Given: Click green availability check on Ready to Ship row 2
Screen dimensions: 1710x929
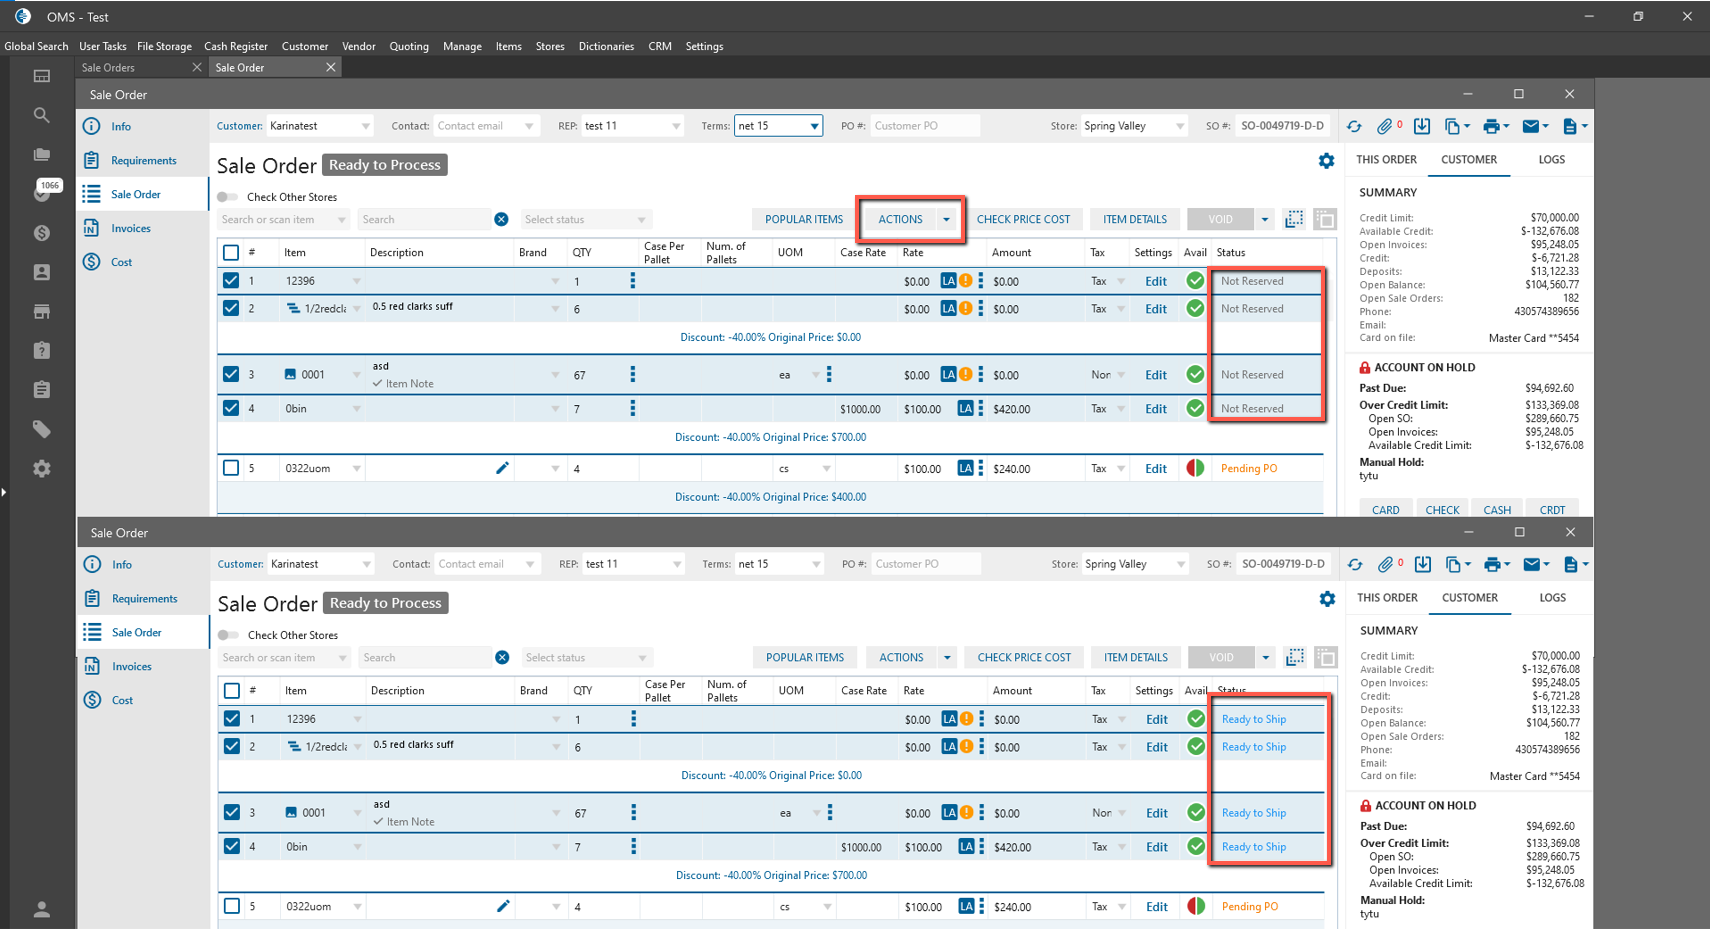Looking at the screenshot, I should (x=1195, y=747).
